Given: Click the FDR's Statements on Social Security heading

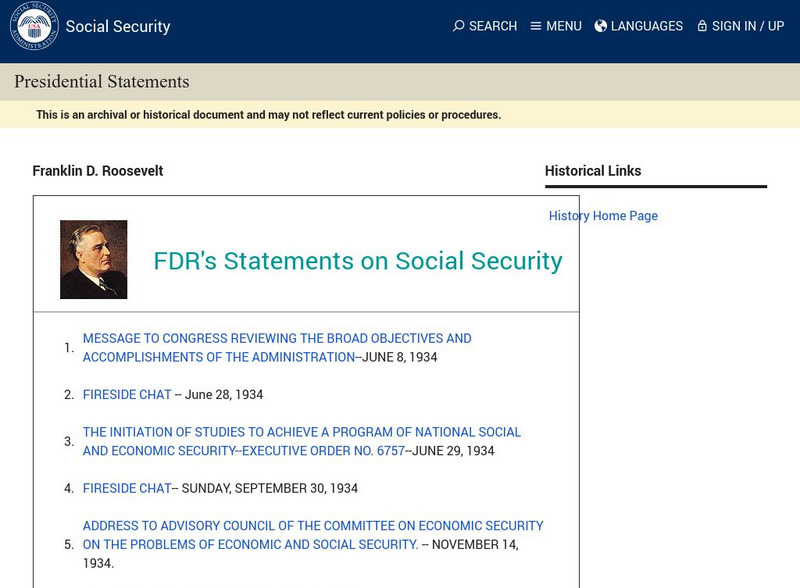Looking at the screenshot, I should pyautogui.click(x=357, y=261).
